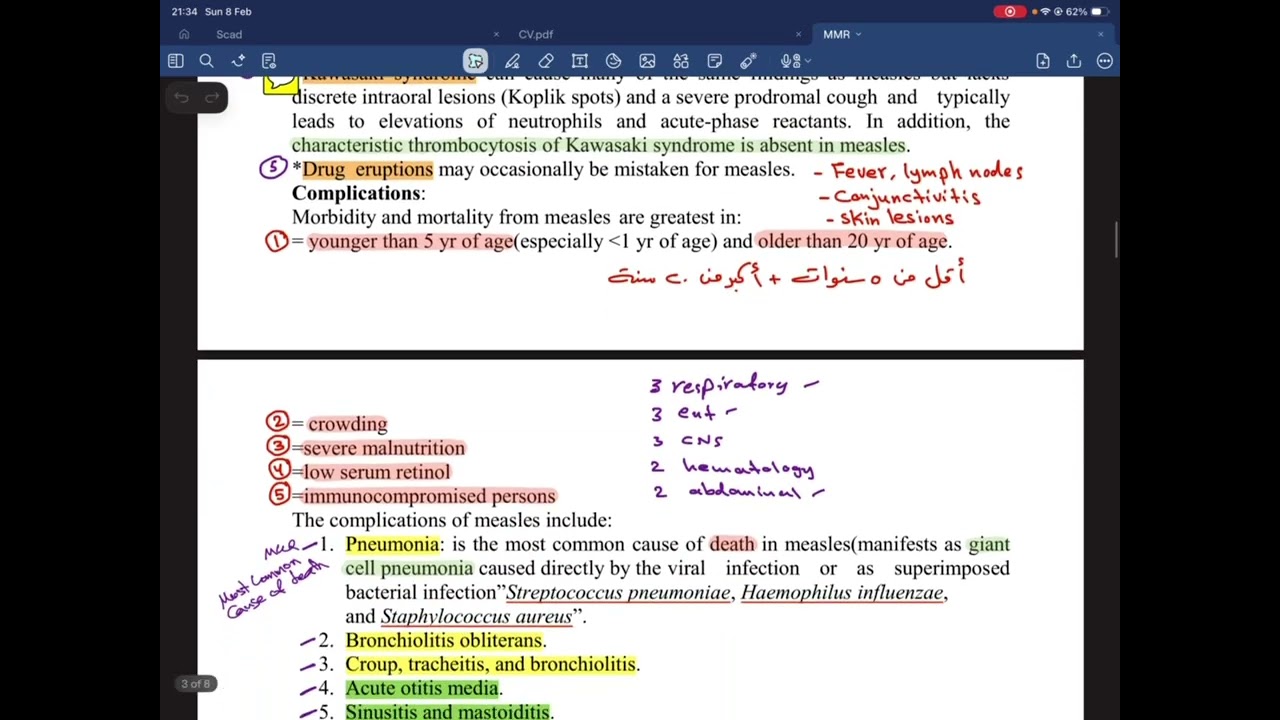This screenshot has width=1280, height=720.
Task: Open the page thumbnails sidebar
Action: point(176,61)
